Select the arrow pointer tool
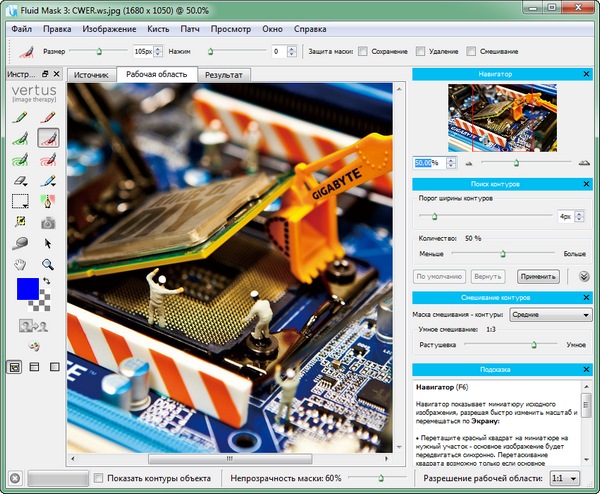Viewport: 600px width, 494px height. pos(47,243)
